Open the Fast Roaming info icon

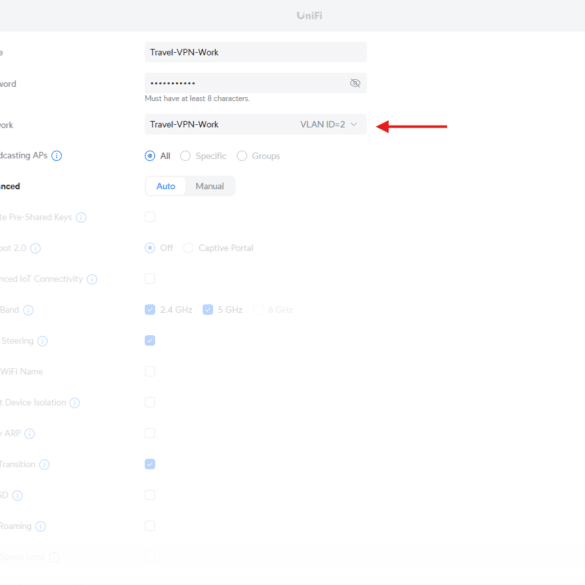coord(41,526)
